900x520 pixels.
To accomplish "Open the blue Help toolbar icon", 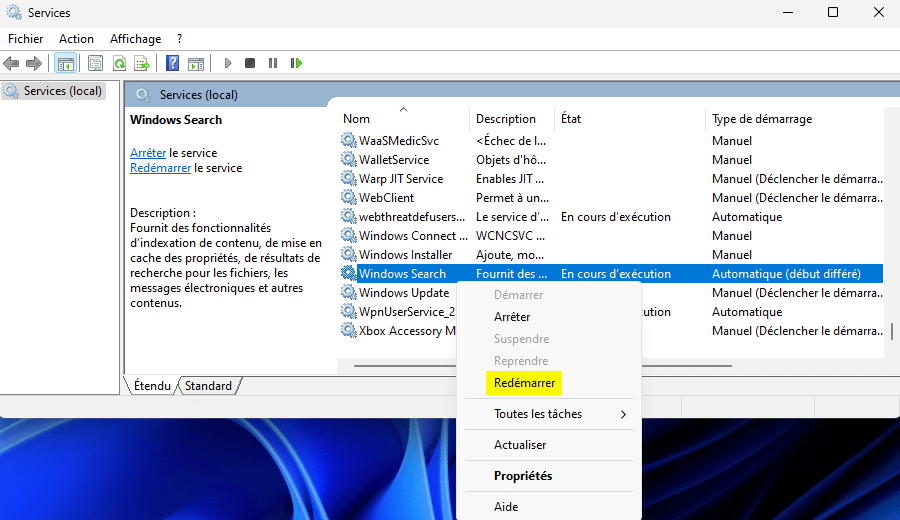I will pyautogui.click(x=172, y=63).
